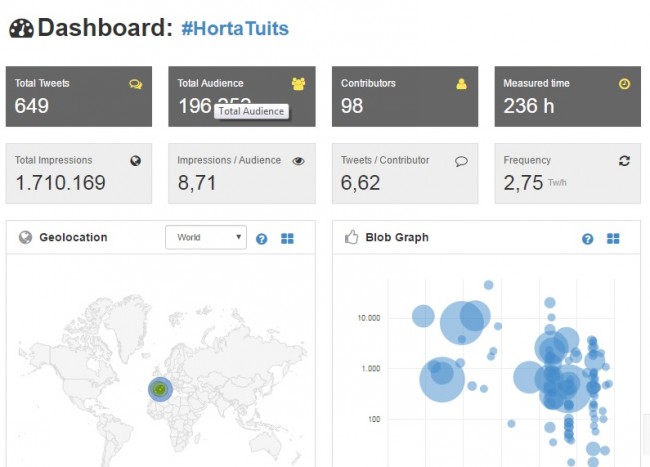Open the Blob Graph help question mark icon
Screen dimensions: 650x467
(x=588, y=239)
